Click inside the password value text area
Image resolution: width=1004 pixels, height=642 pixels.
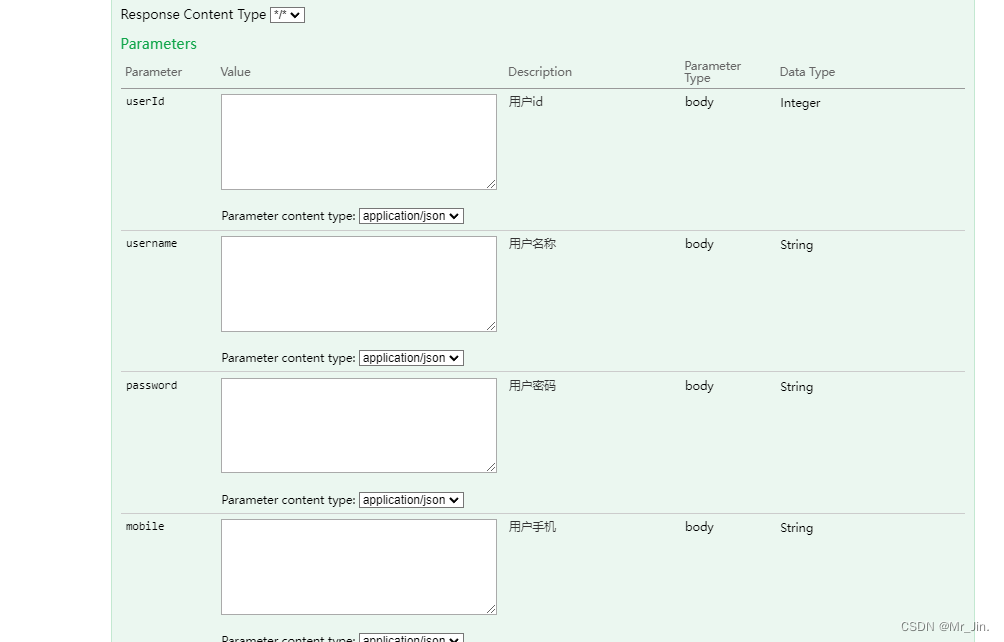coord(358,425)
